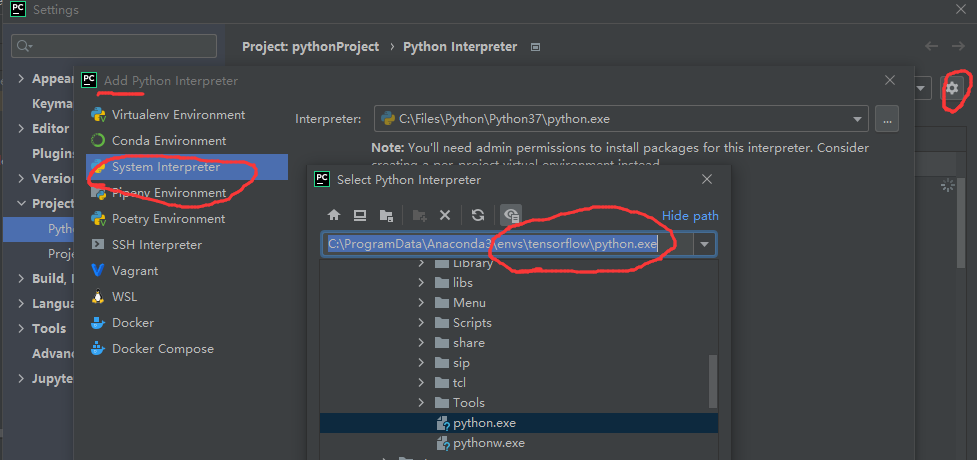Click the SSH Interpreter terminal icon
977x460 pixels.
98,244
